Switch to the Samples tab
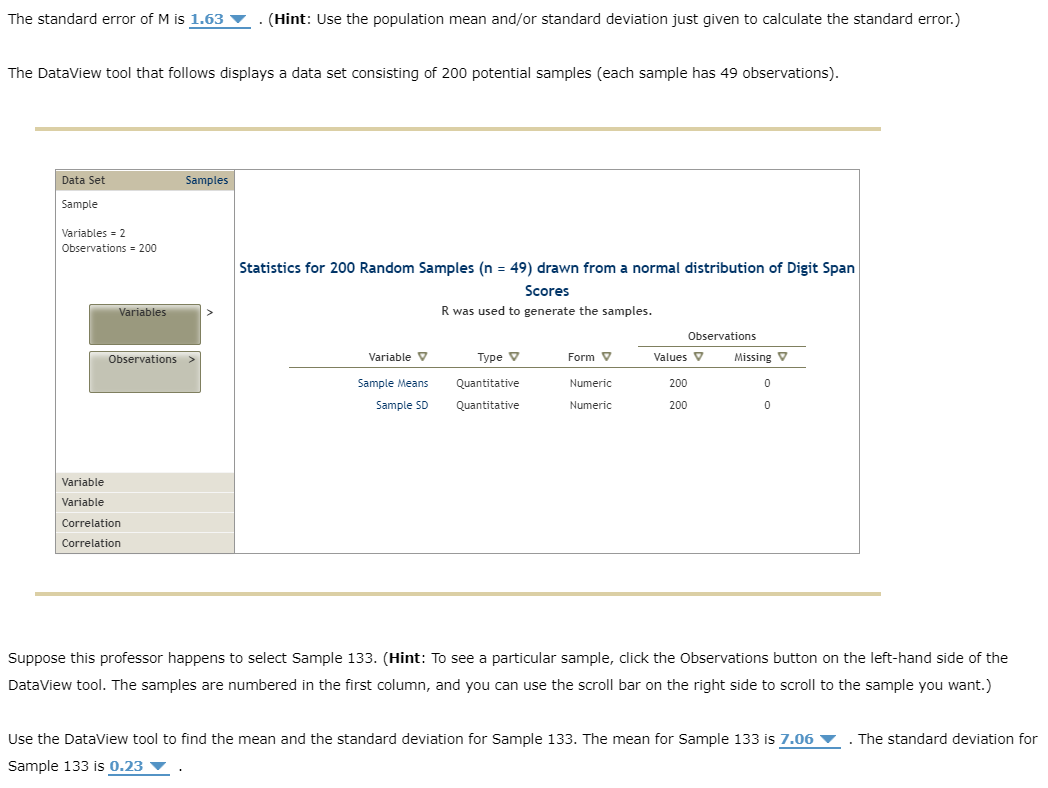Viewport: 1048px width, 788px height. coord(206,180)
